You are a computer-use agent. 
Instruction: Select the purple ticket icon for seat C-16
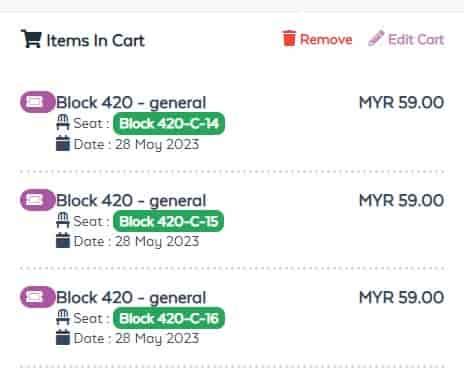pyautogui.click(x=37, y=297)
